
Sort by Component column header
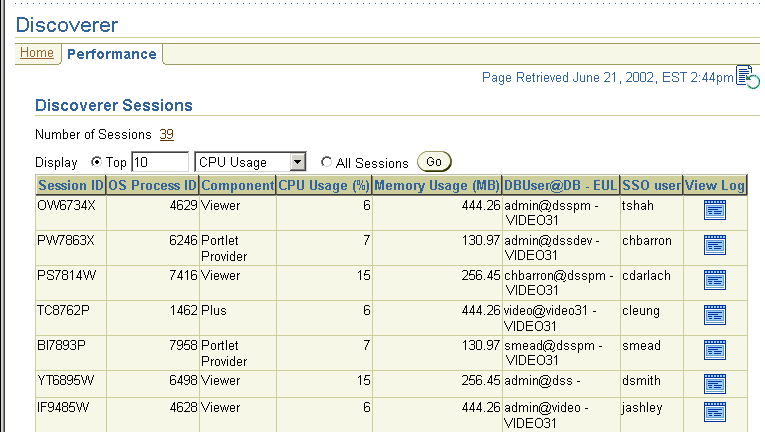click(238, 185)
